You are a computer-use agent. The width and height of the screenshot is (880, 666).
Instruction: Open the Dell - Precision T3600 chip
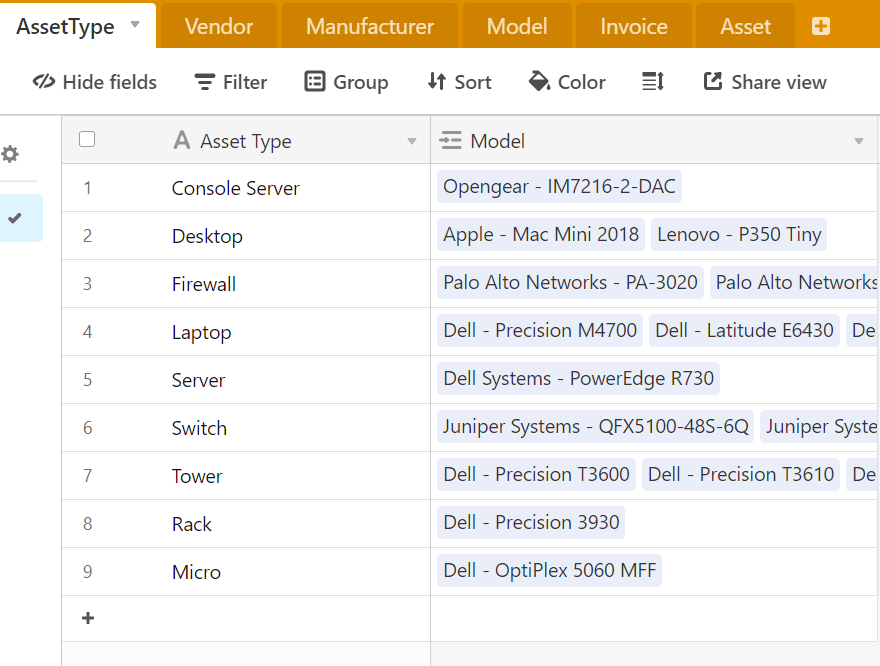pos(536,474)
